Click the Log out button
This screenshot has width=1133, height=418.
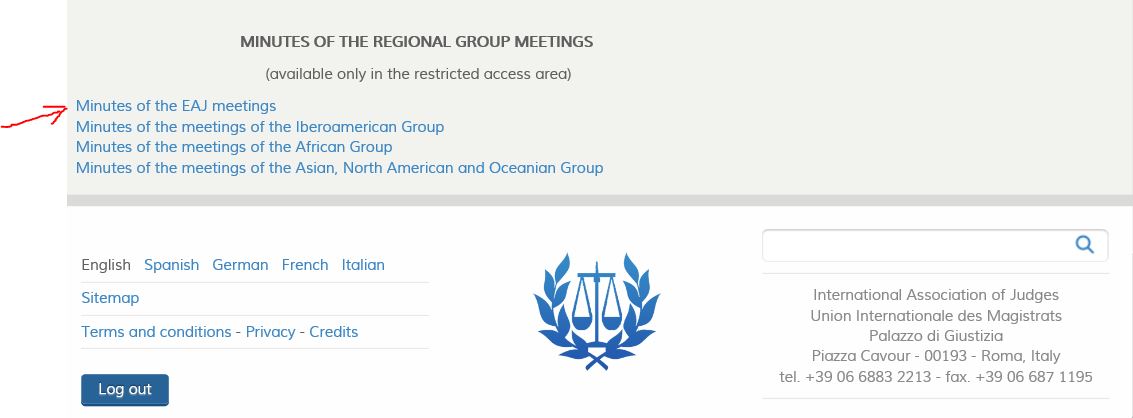125,390
